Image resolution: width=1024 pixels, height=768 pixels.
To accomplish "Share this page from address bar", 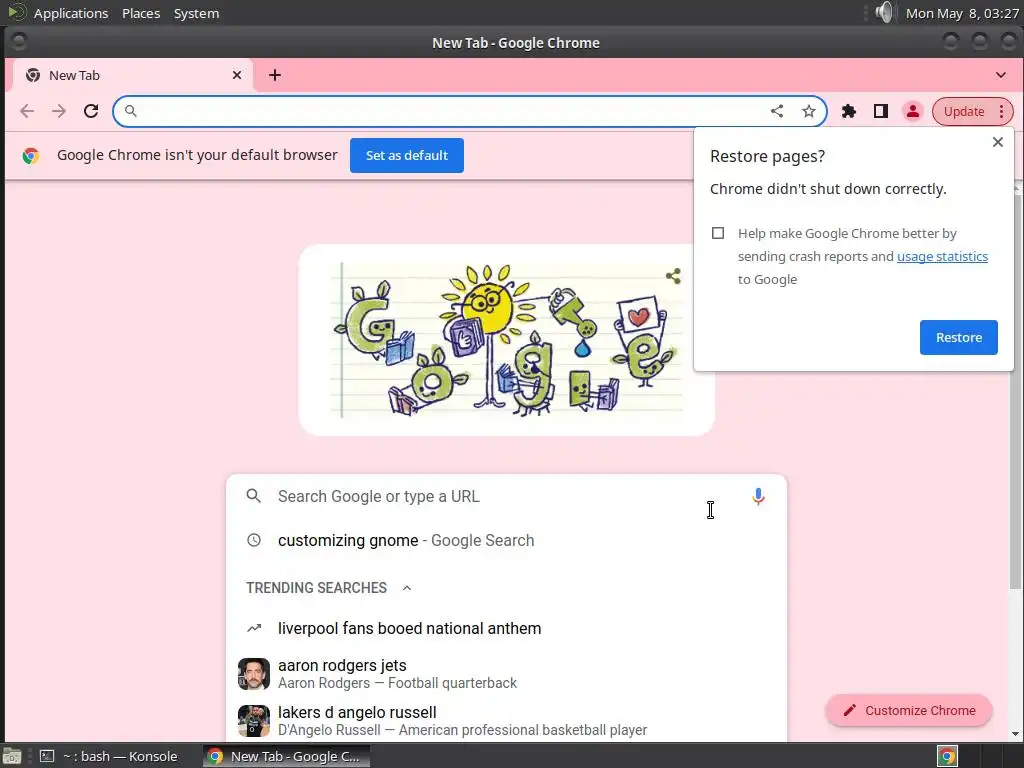I will pos(776,111).
